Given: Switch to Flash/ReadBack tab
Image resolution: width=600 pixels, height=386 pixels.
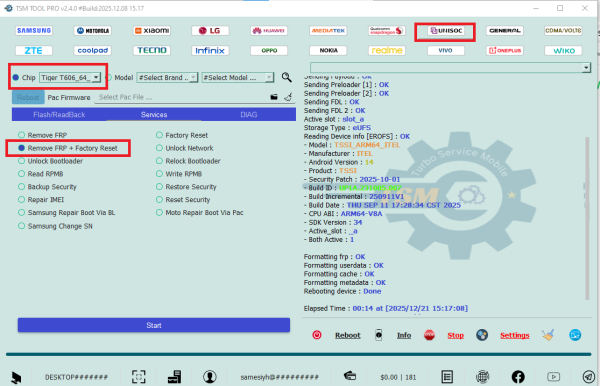Looking at the screenshot, I should pyautogui.click(x=59, y=115).
